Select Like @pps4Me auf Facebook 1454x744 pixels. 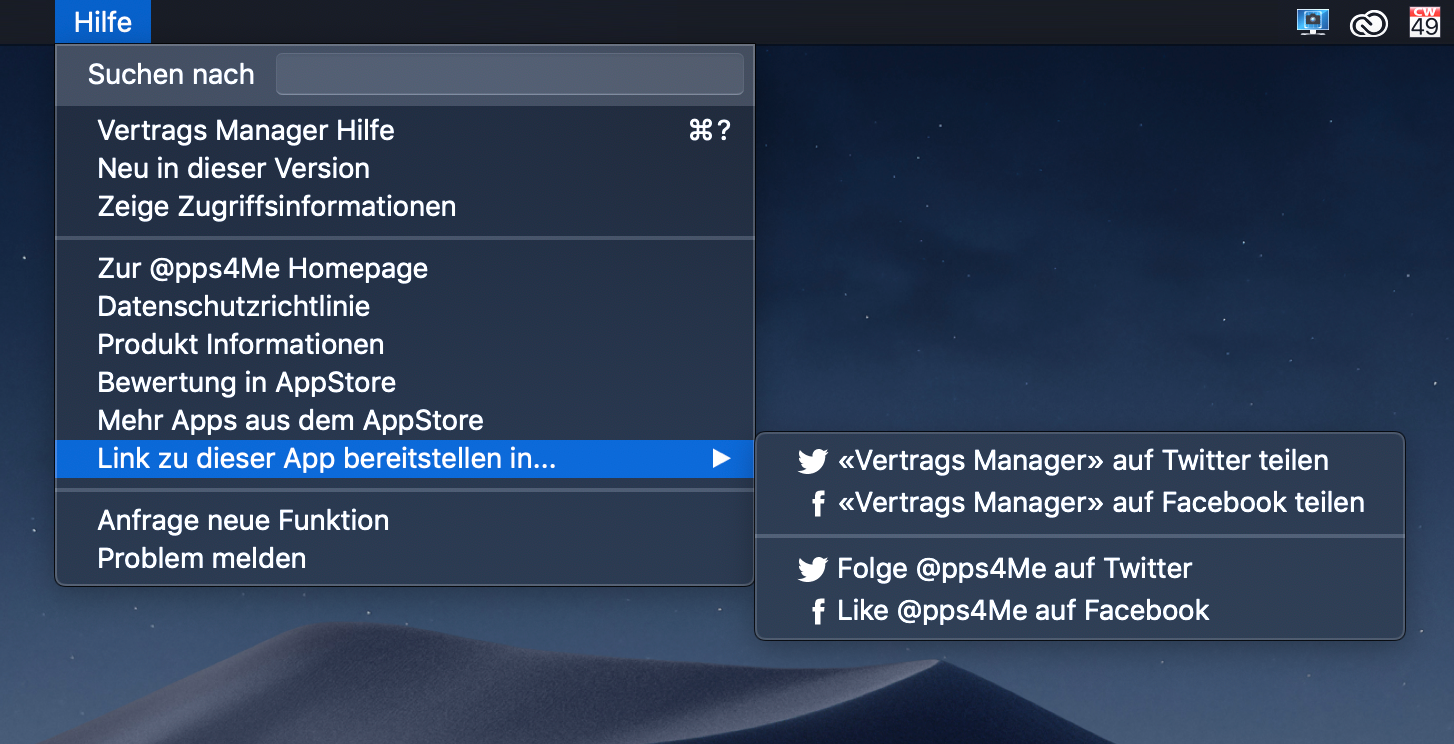point(1080,610)
